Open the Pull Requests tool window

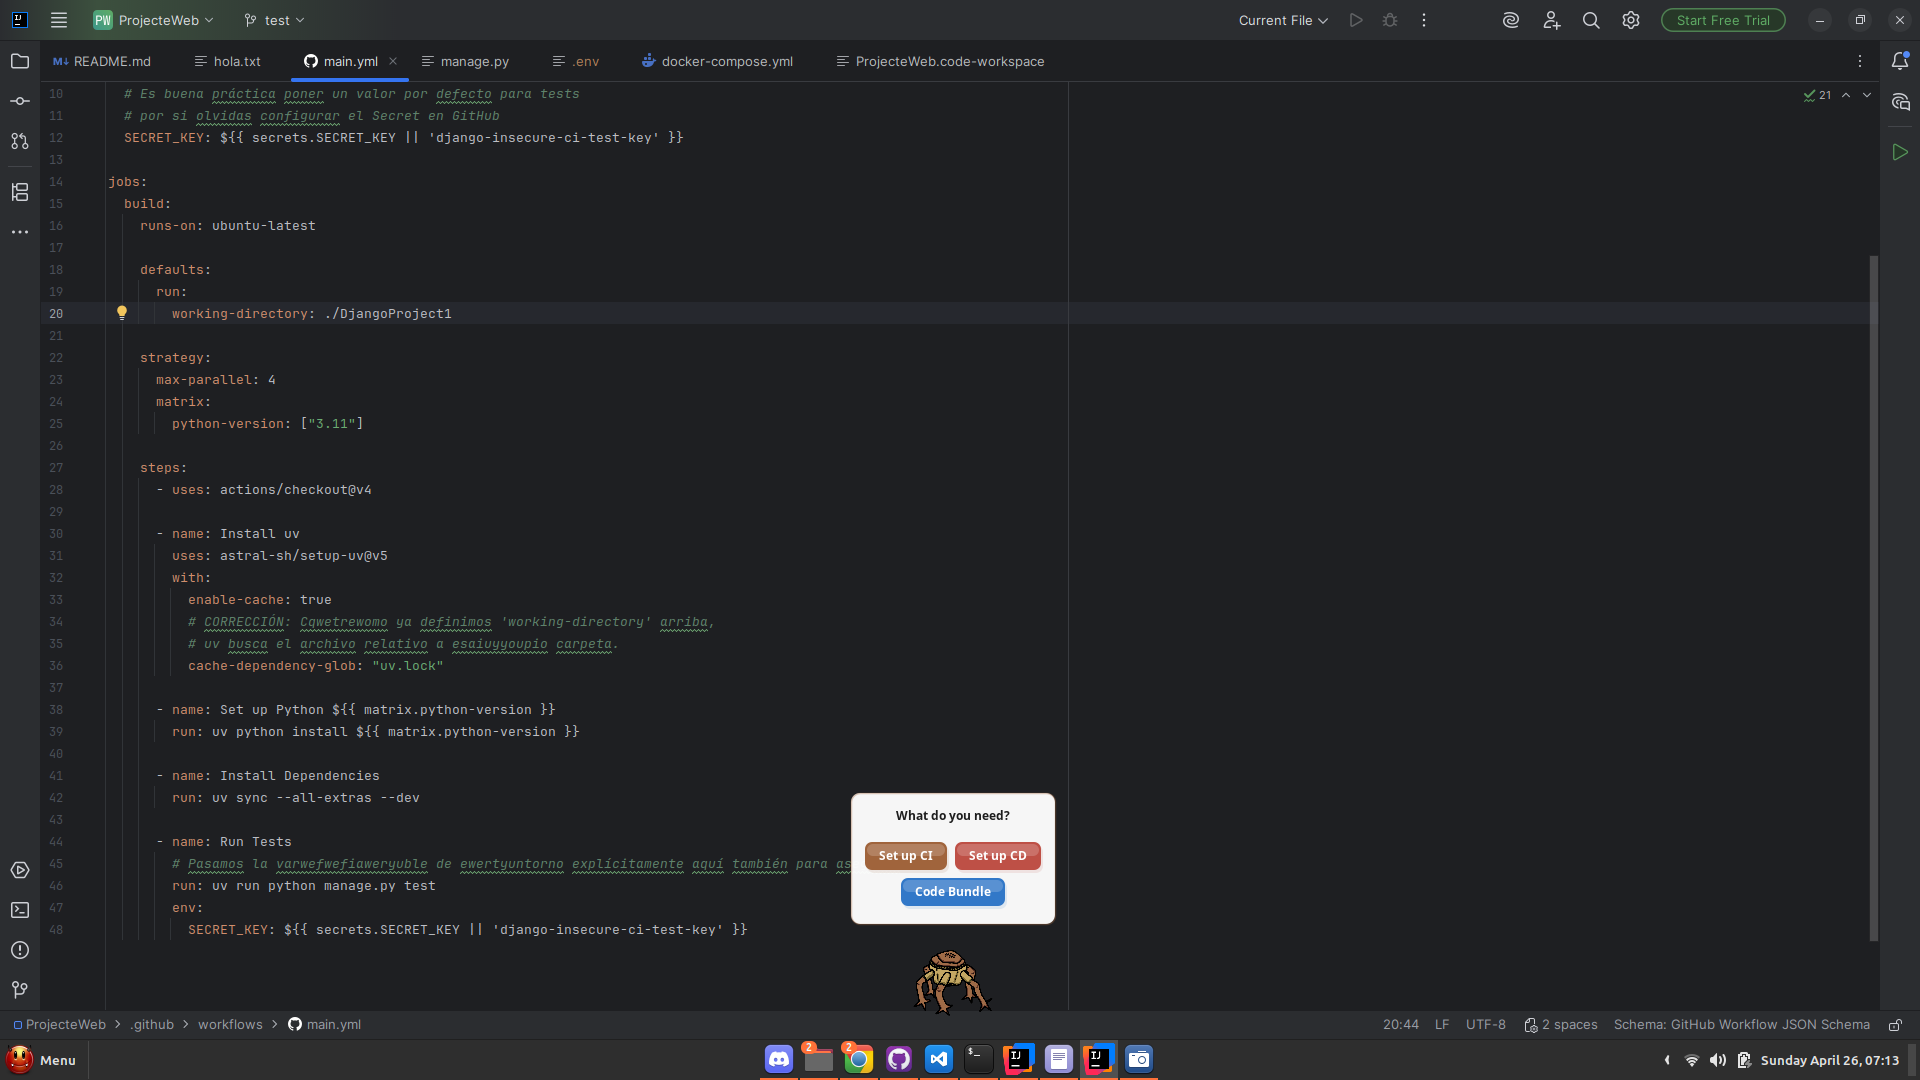tap(20, 141)
